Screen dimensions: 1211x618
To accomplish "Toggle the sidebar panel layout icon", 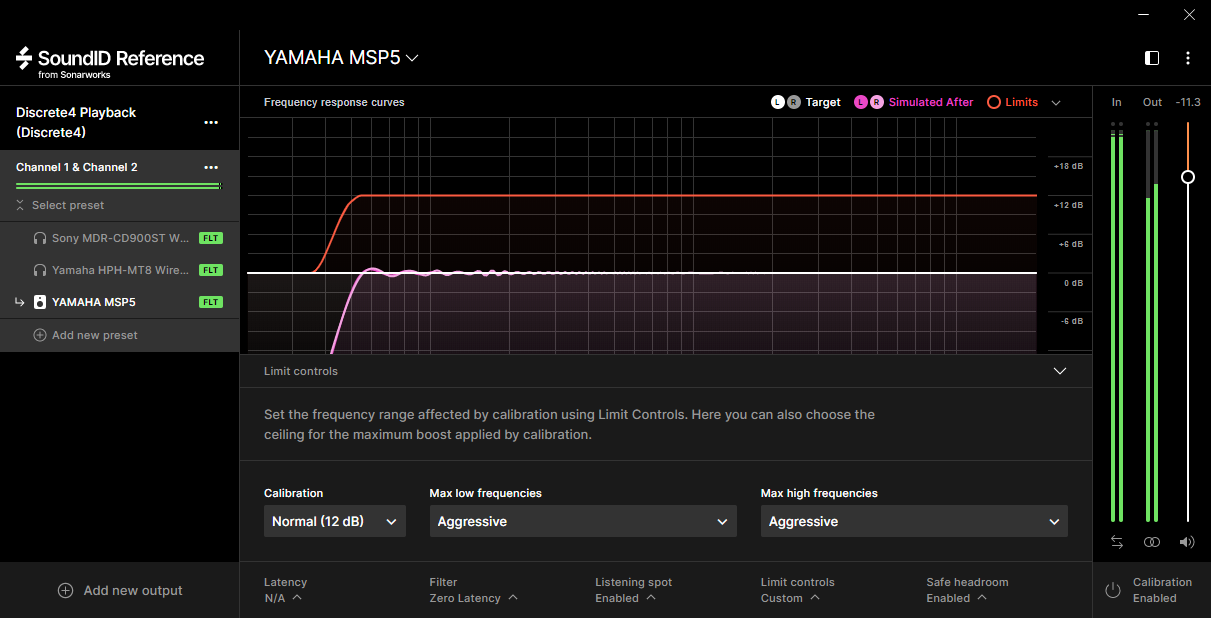I will coord(1152,58).
